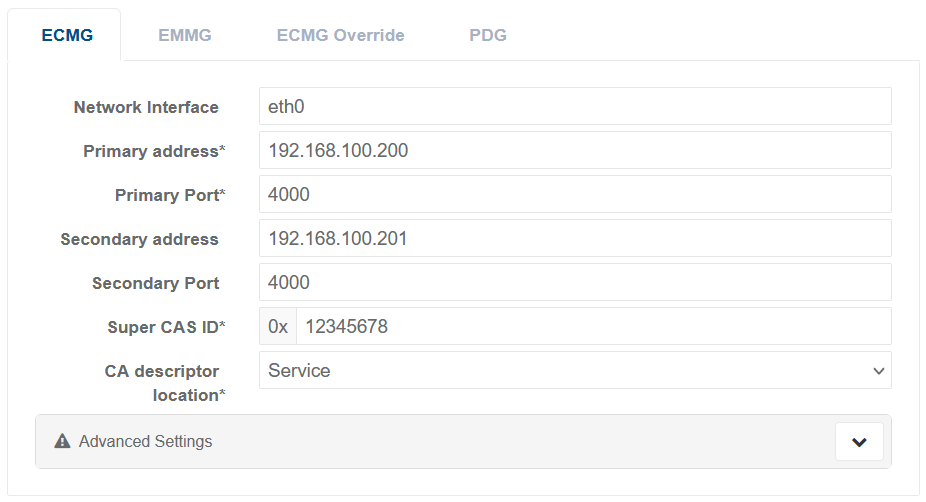Select the ECMG tab
Viewport: 926px width, 502px height.
[67, 35]
